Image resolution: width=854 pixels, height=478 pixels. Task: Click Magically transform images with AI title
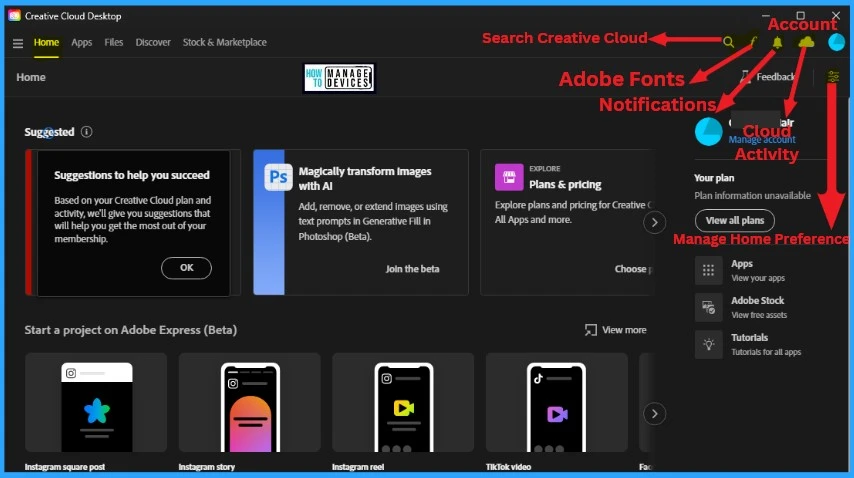(x=365, y=179)
